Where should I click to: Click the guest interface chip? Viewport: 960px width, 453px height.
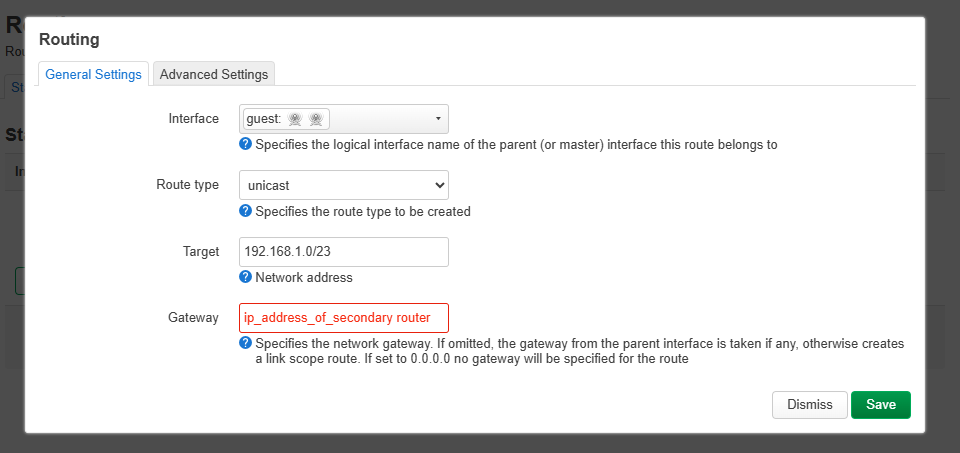click(x=286, y=119)
